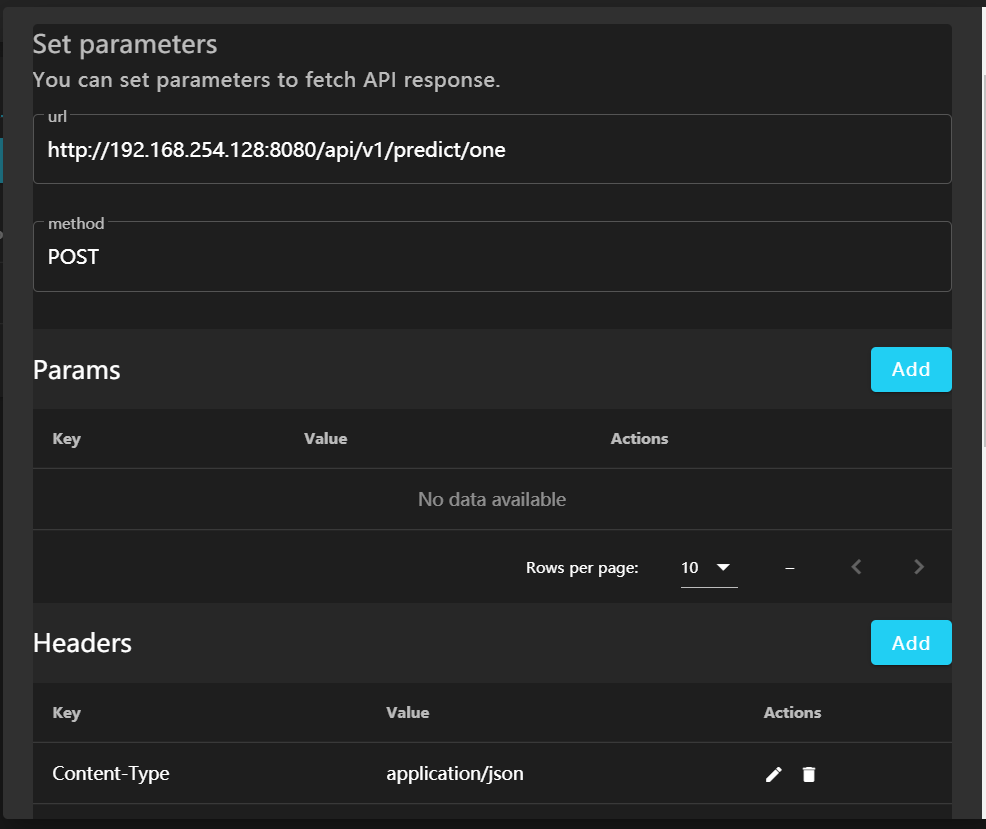The image size is (986, 829).
Task: Click the left chevron near Rows per page
Action: coord(856,567)
